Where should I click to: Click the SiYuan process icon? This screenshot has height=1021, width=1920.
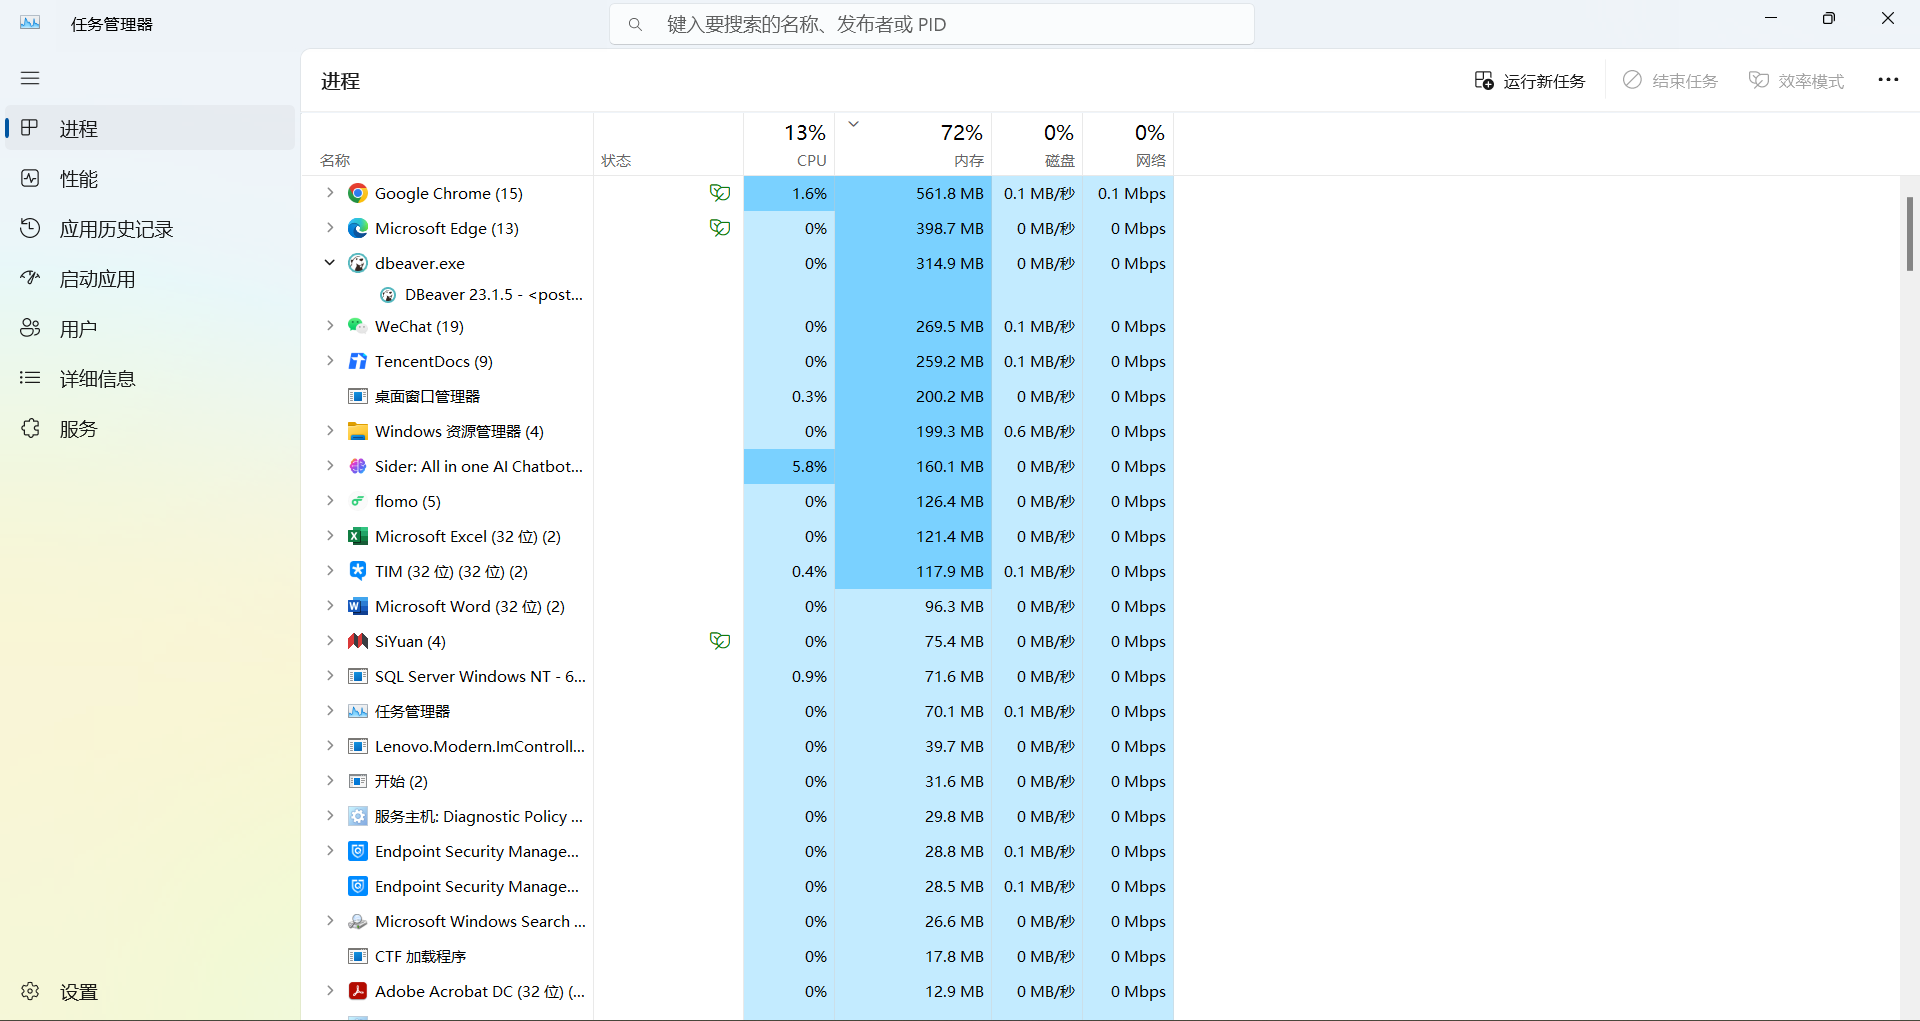tap(358, 641)
